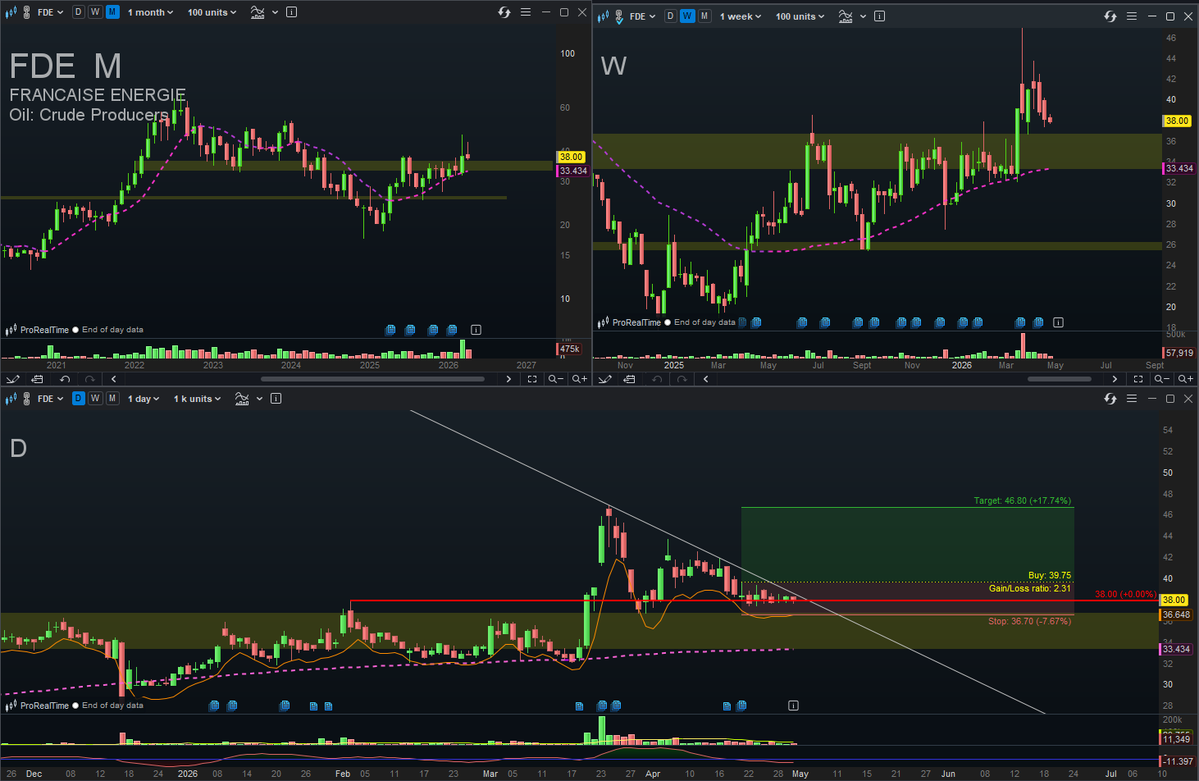
Task: Toggle D timeframe button in daily chart
Action: click(78, 399)
